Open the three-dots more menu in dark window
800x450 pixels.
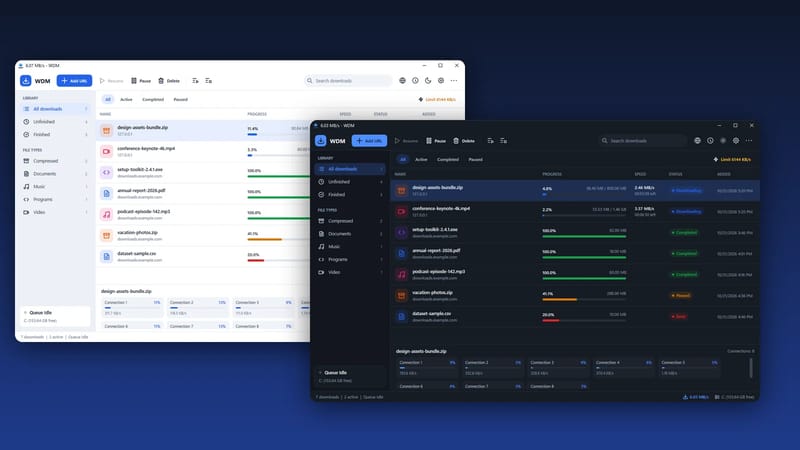coord(748,141)
